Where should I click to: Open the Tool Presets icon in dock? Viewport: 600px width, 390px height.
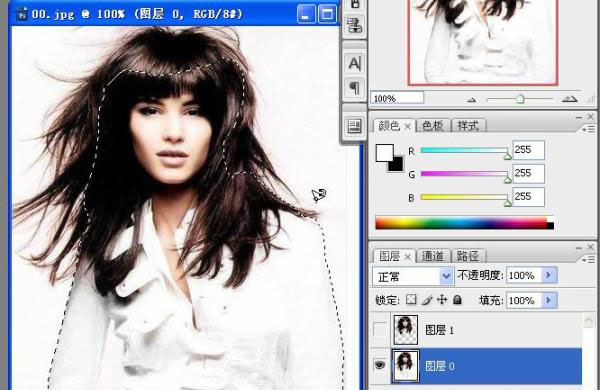(354, 26)
